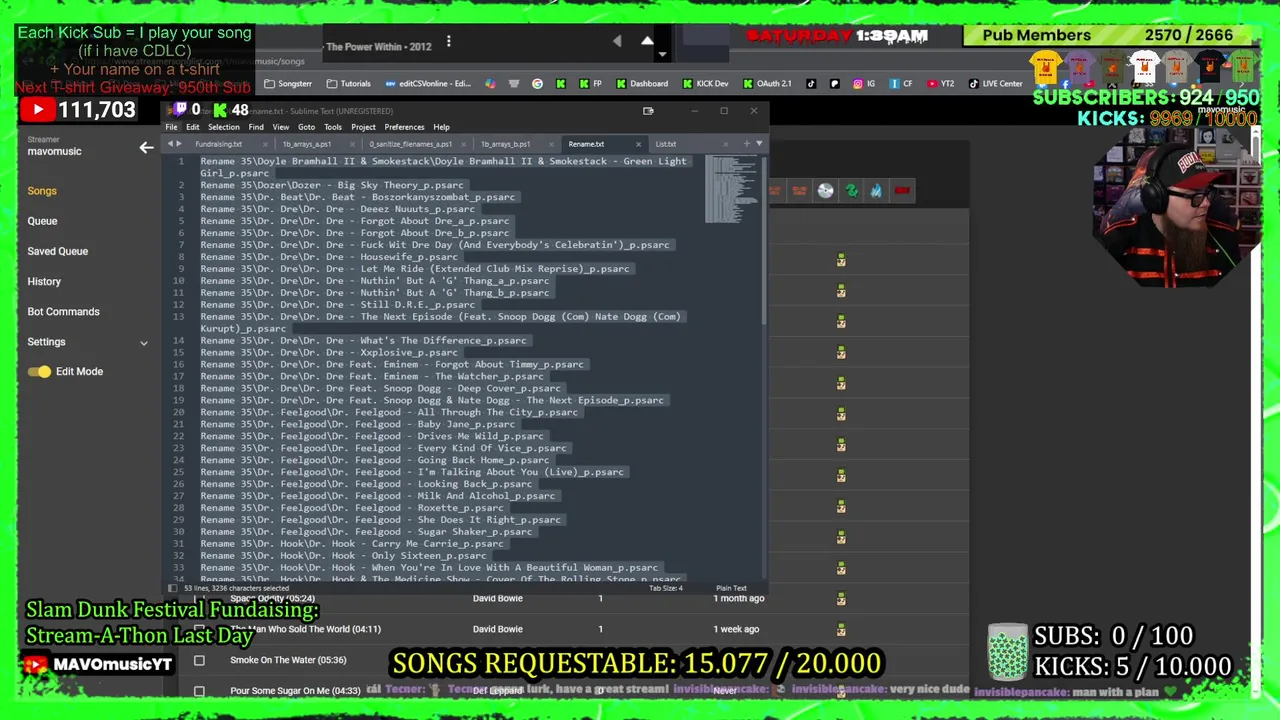Open the File menu in Sublime Text
This screenshot has height=720, width=1280.
[172, 127]
